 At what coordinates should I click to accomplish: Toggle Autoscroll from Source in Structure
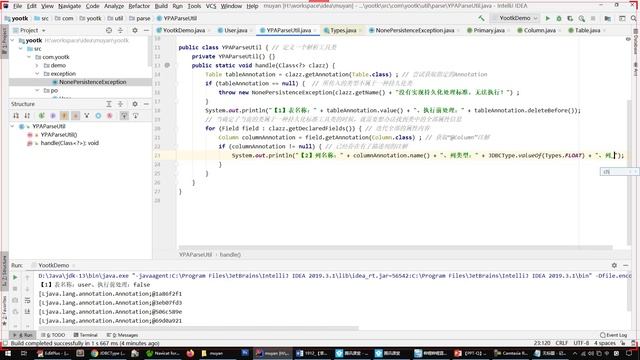tap(136, 116)
